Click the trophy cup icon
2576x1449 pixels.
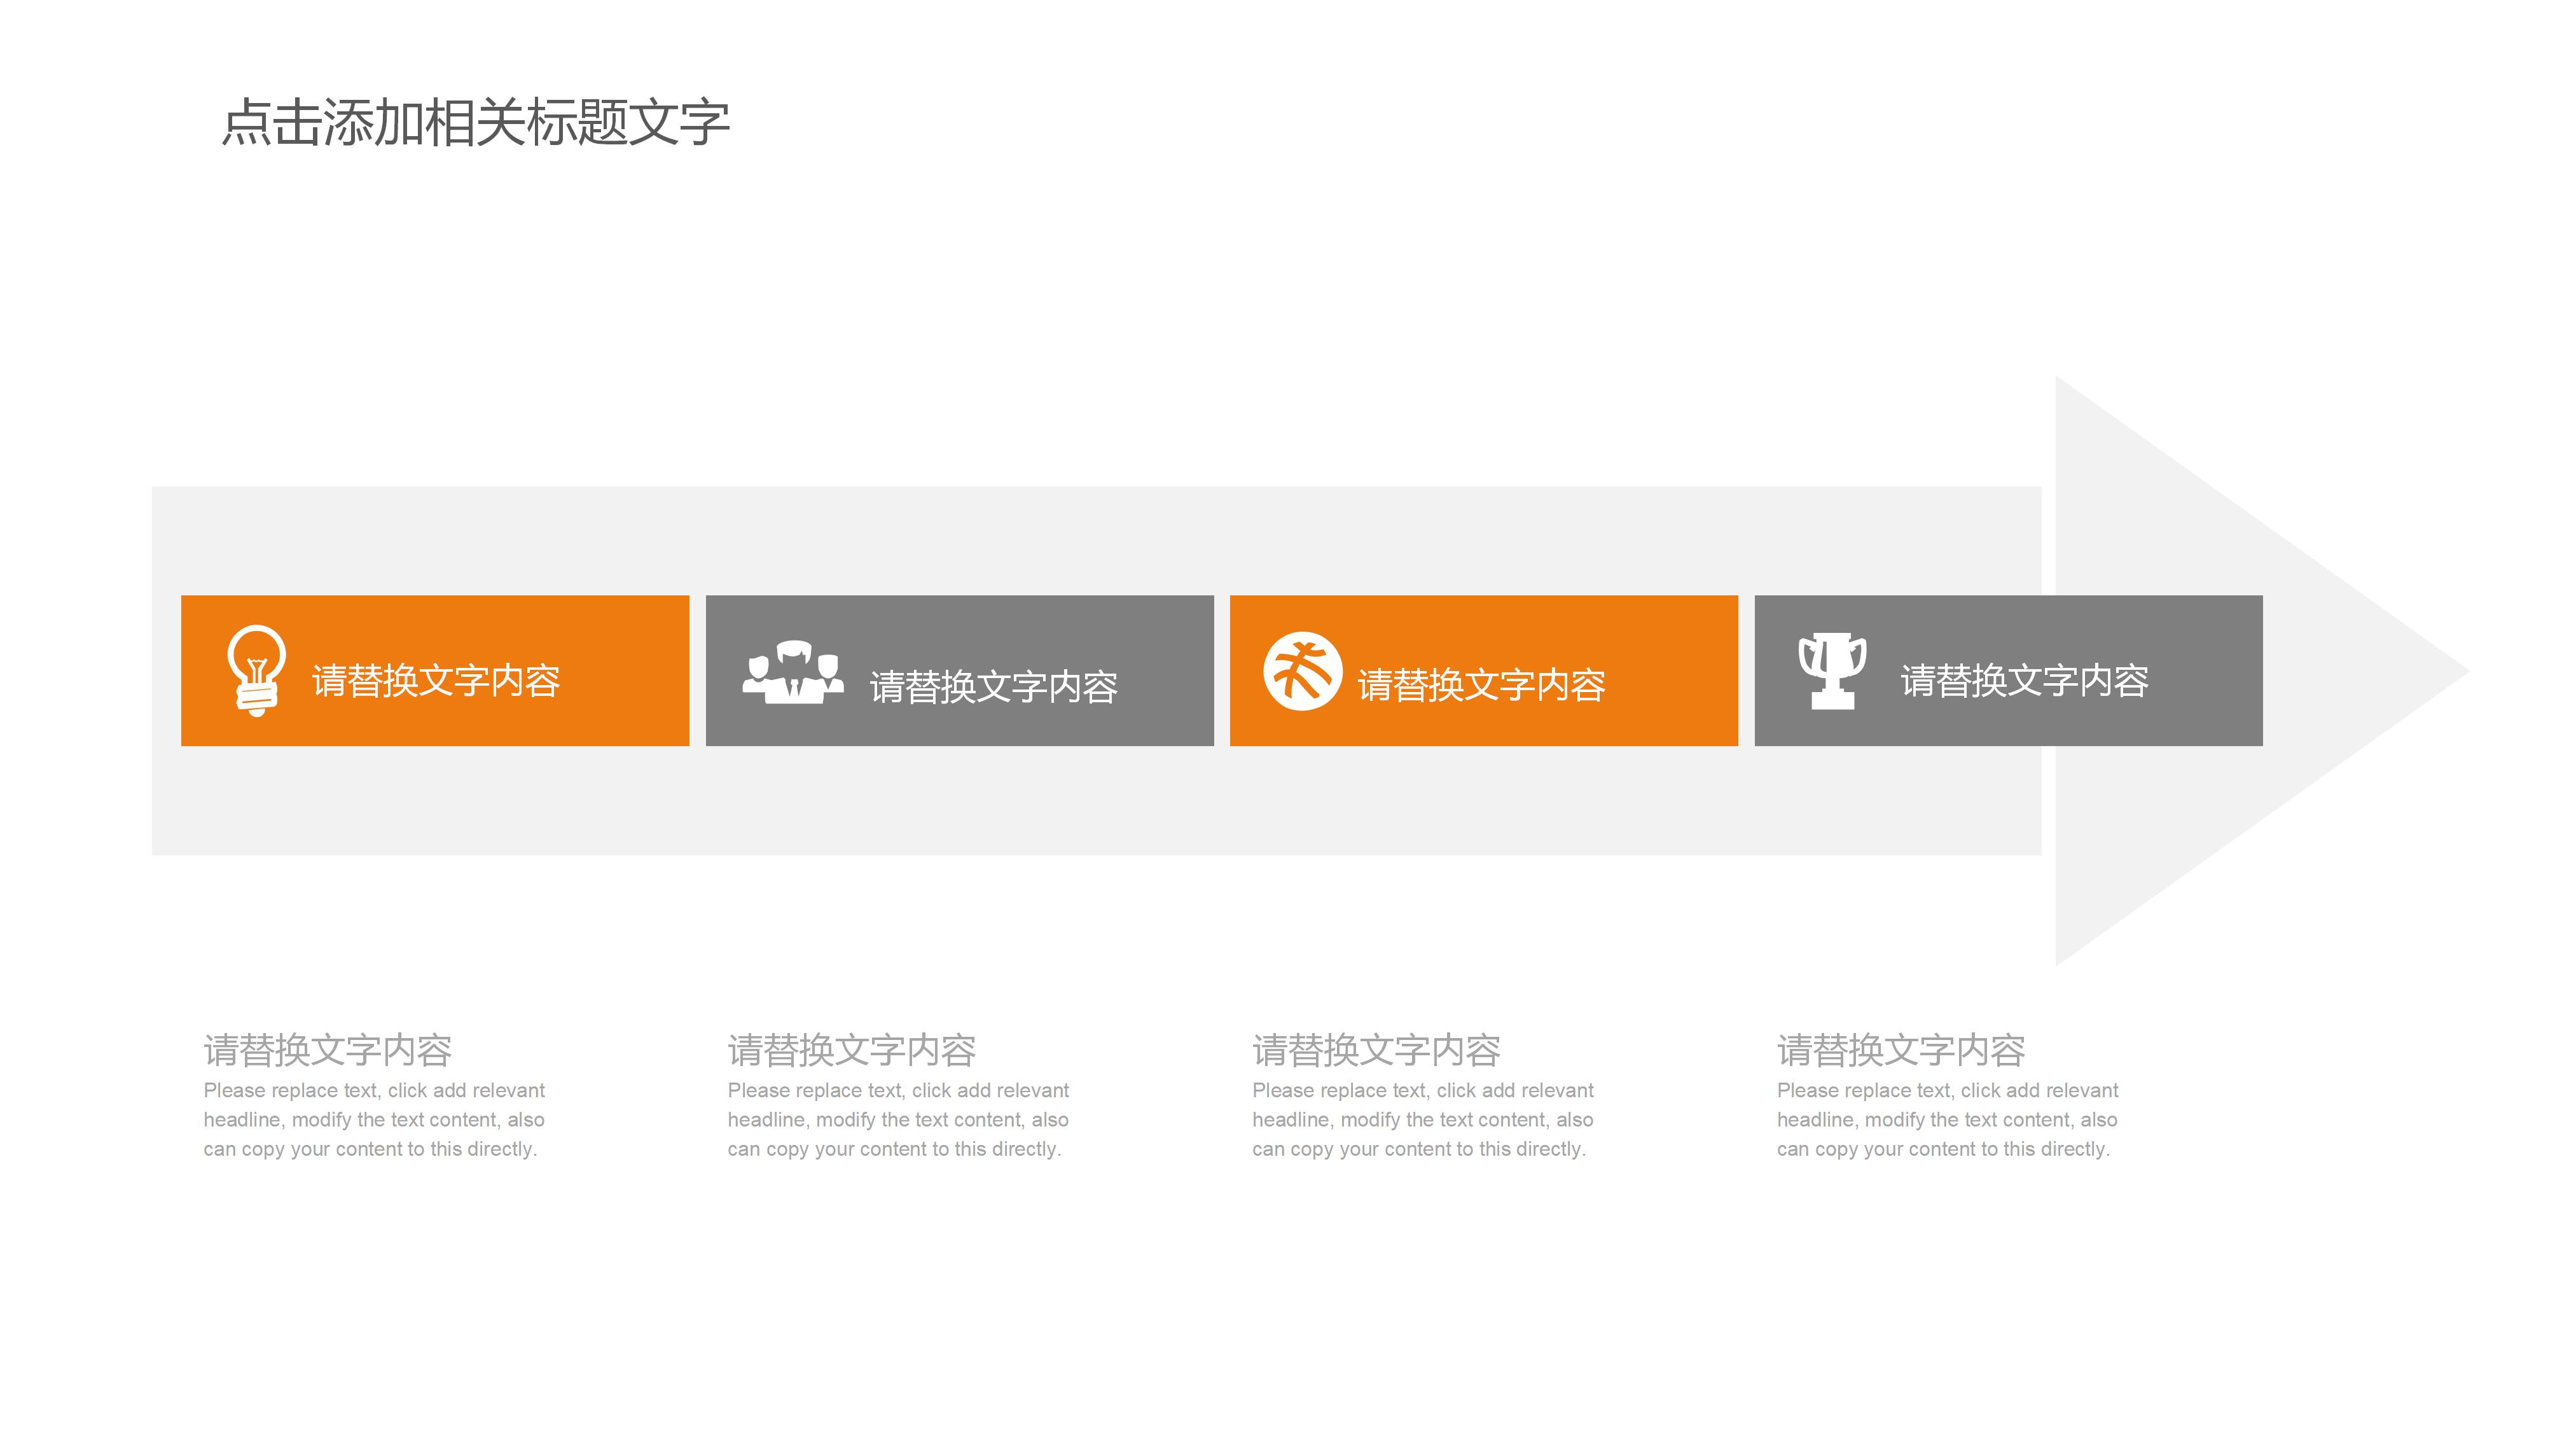tap(1832, 671)
